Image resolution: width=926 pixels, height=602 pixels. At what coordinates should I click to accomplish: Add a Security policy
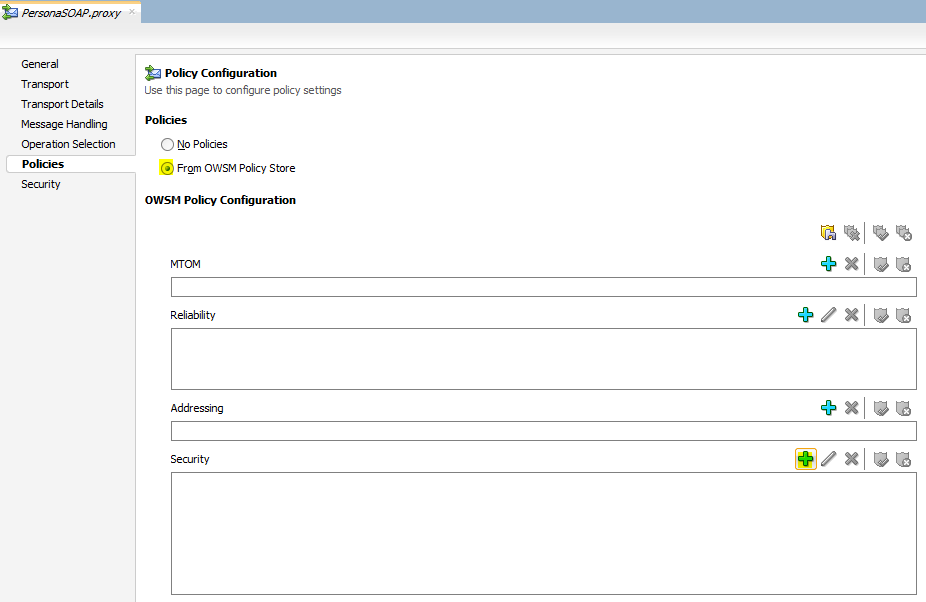(806, 458)
